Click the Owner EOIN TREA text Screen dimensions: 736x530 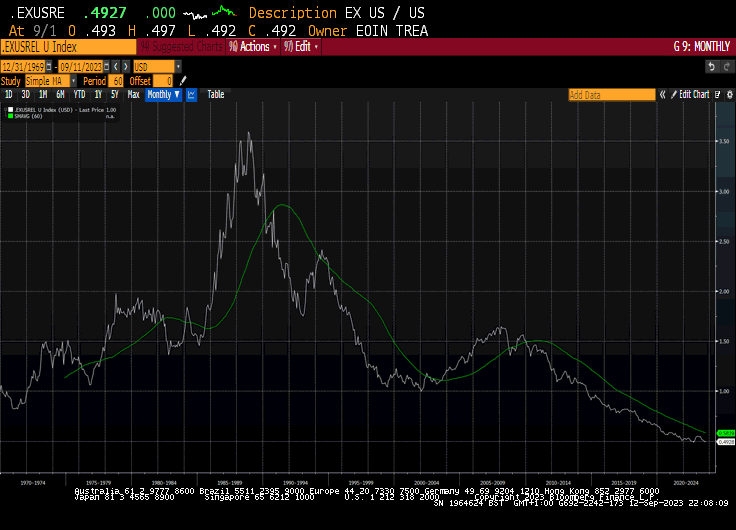coord(368,31)
